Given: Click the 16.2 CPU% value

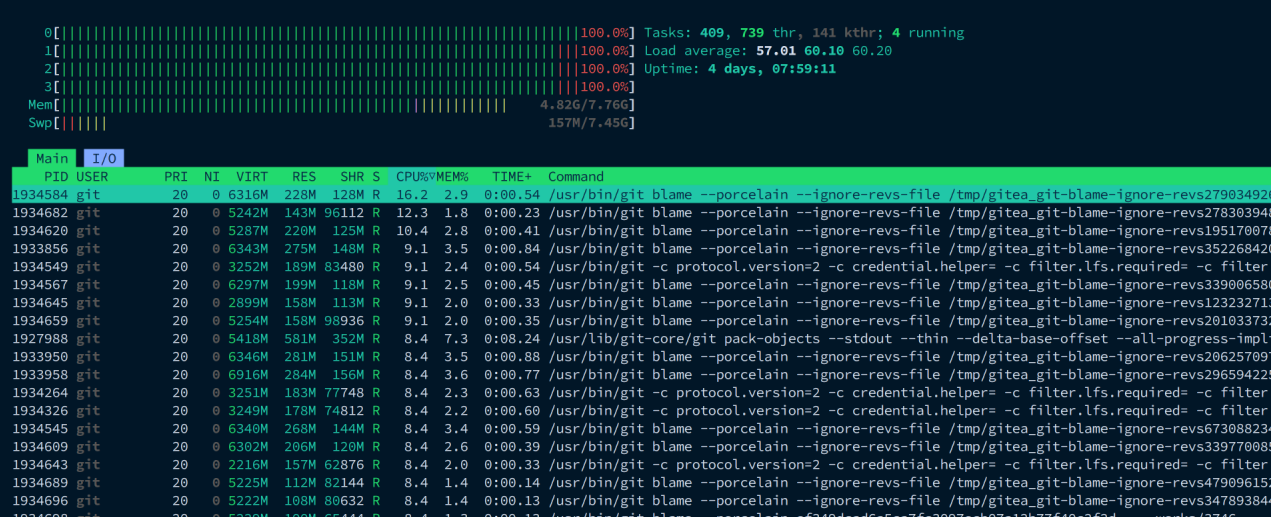Looking at the screenshot, I should 412,194.
